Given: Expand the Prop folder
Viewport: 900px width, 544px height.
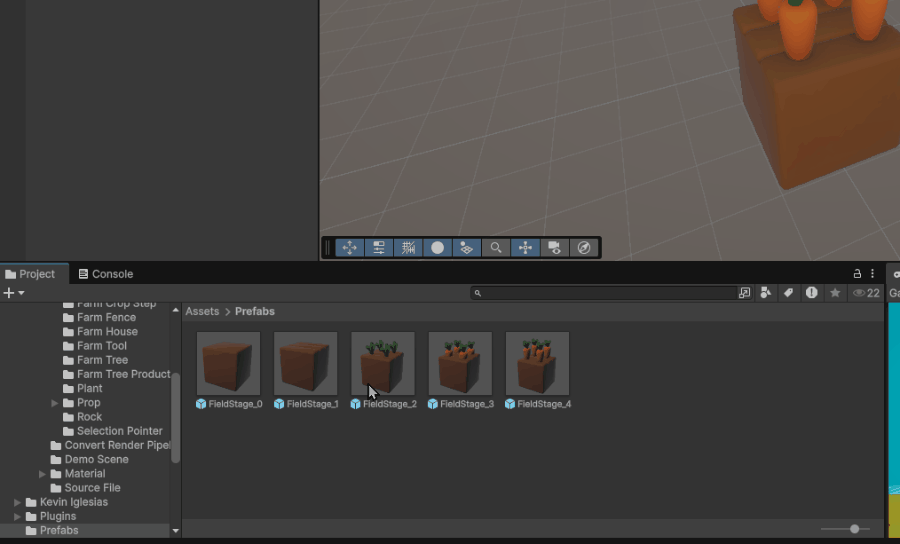Looking at the screenshot, I should point(55,403).
